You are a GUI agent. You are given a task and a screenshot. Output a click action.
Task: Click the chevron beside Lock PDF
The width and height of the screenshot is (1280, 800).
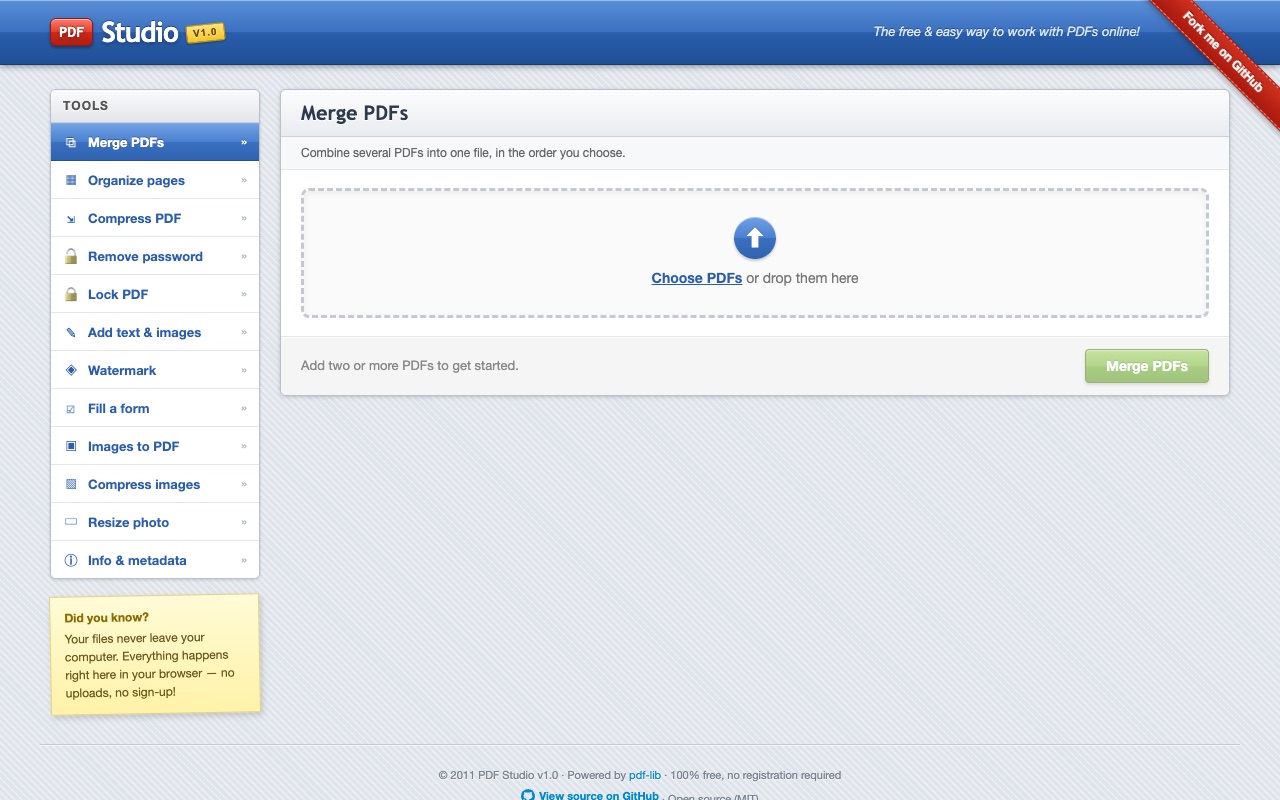click(243, 294)
